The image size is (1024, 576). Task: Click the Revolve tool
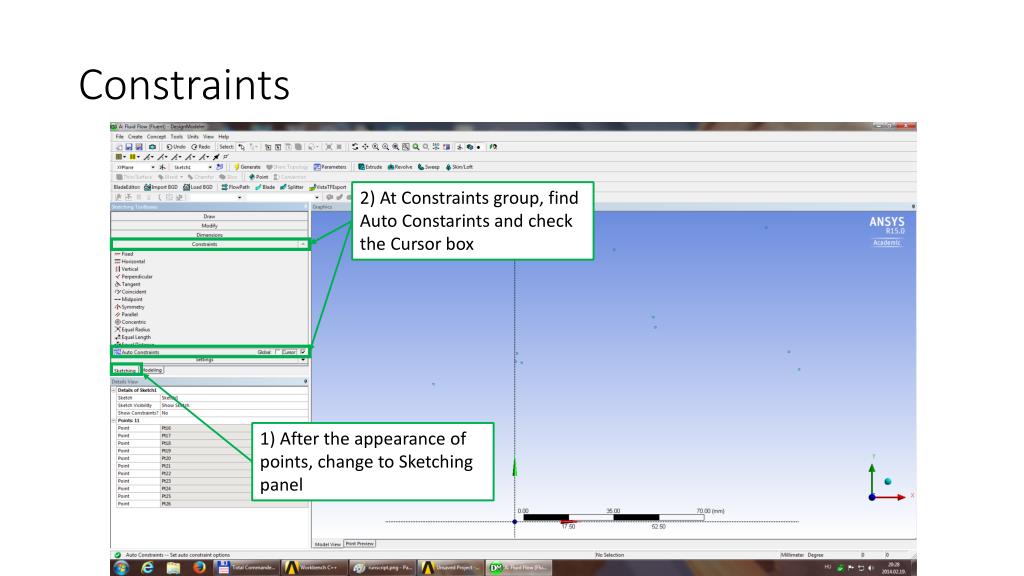400,167
